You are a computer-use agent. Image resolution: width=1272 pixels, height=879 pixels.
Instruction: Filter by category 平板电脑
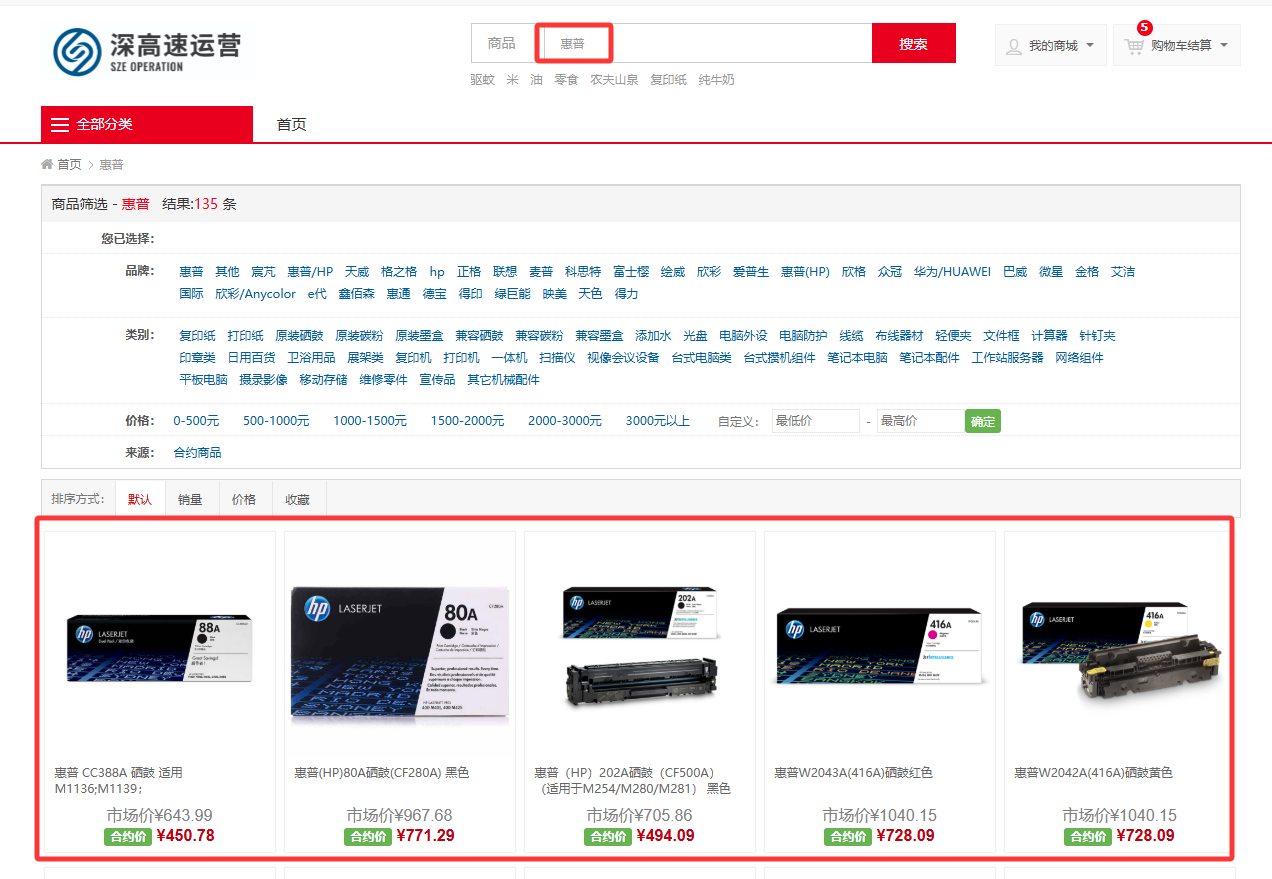pos(203,380)
